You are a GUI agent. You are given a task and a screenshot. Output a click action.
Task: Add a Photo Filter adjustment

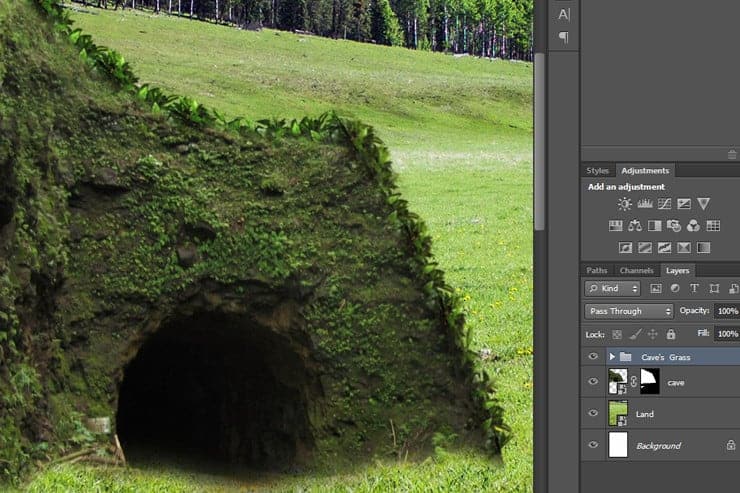coord(674,226)
